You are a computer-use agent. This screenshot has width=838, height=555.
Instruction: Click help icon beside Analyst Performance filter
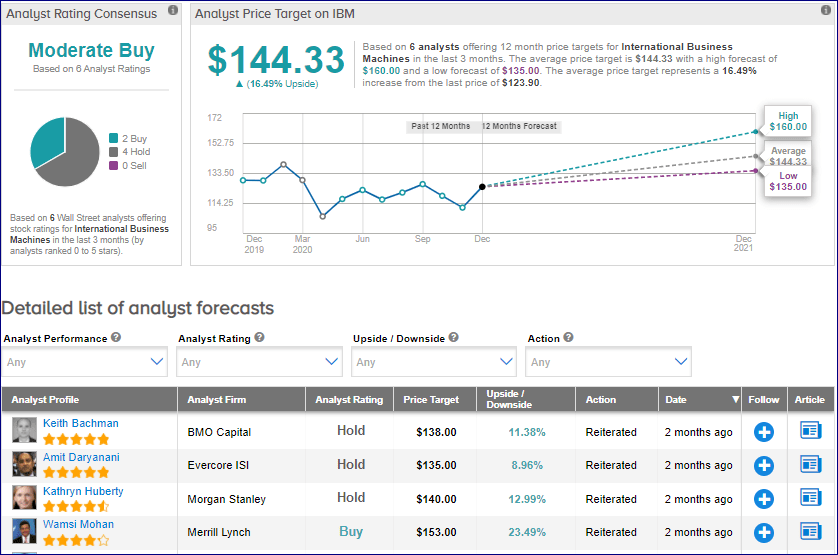116,338
